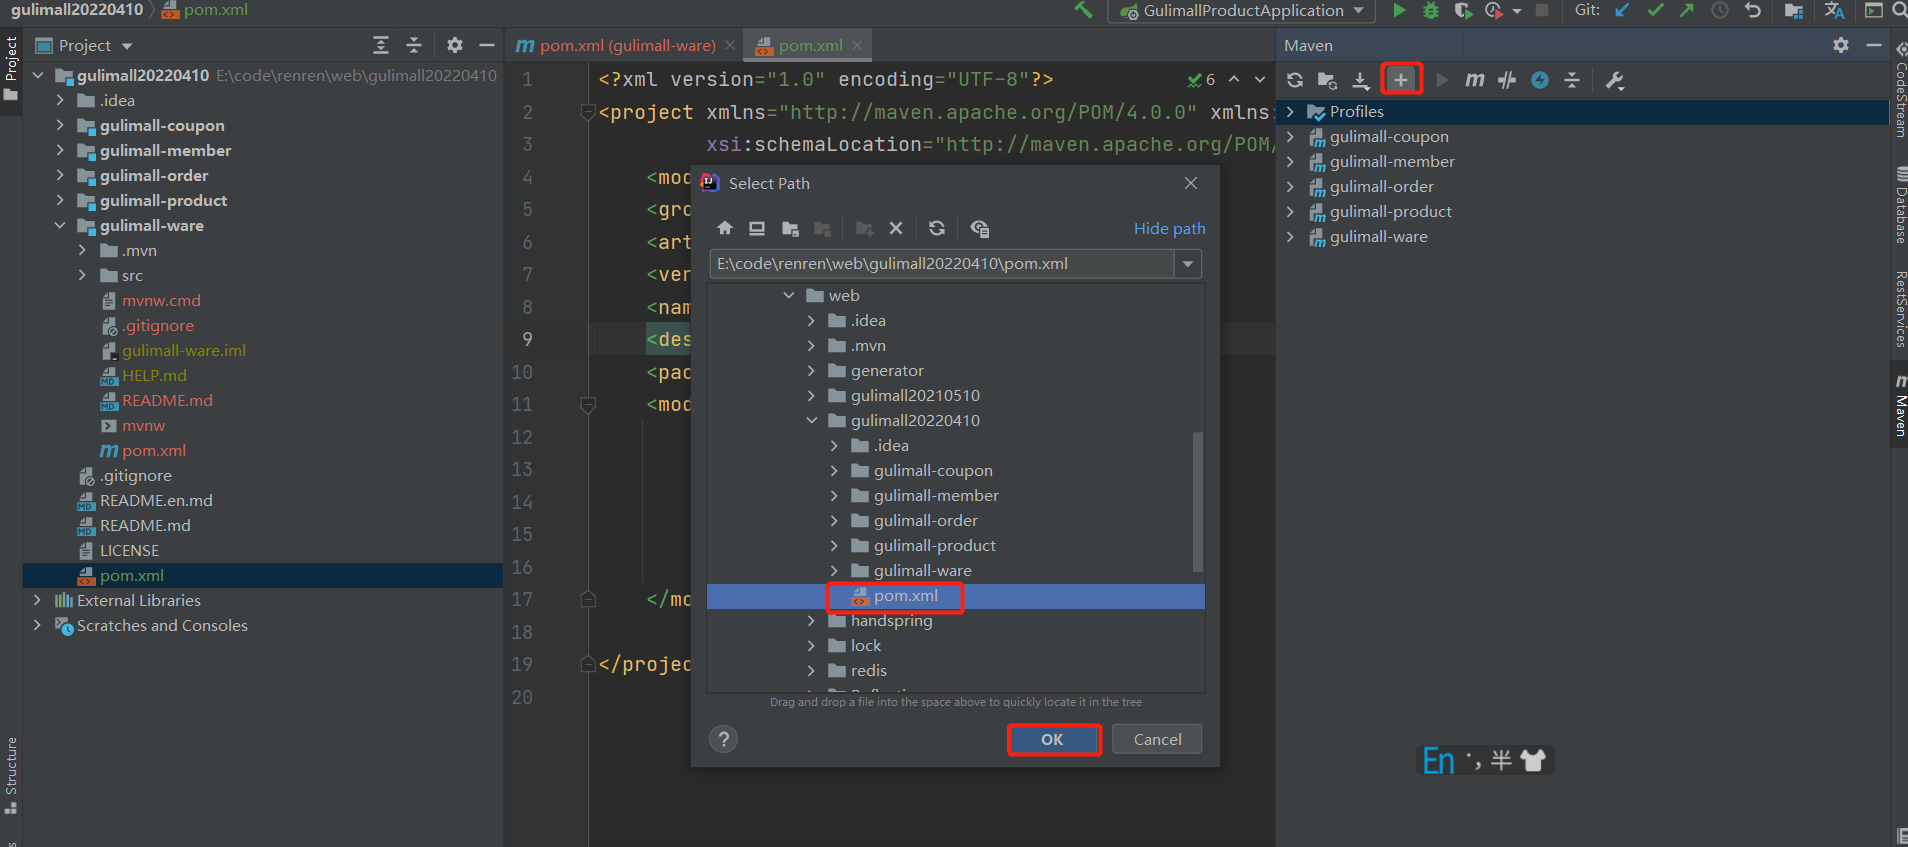This screenshot has width=1908, height=847.
Task: Expand handspring folder in dialog tree
Action: coord(811,620)
